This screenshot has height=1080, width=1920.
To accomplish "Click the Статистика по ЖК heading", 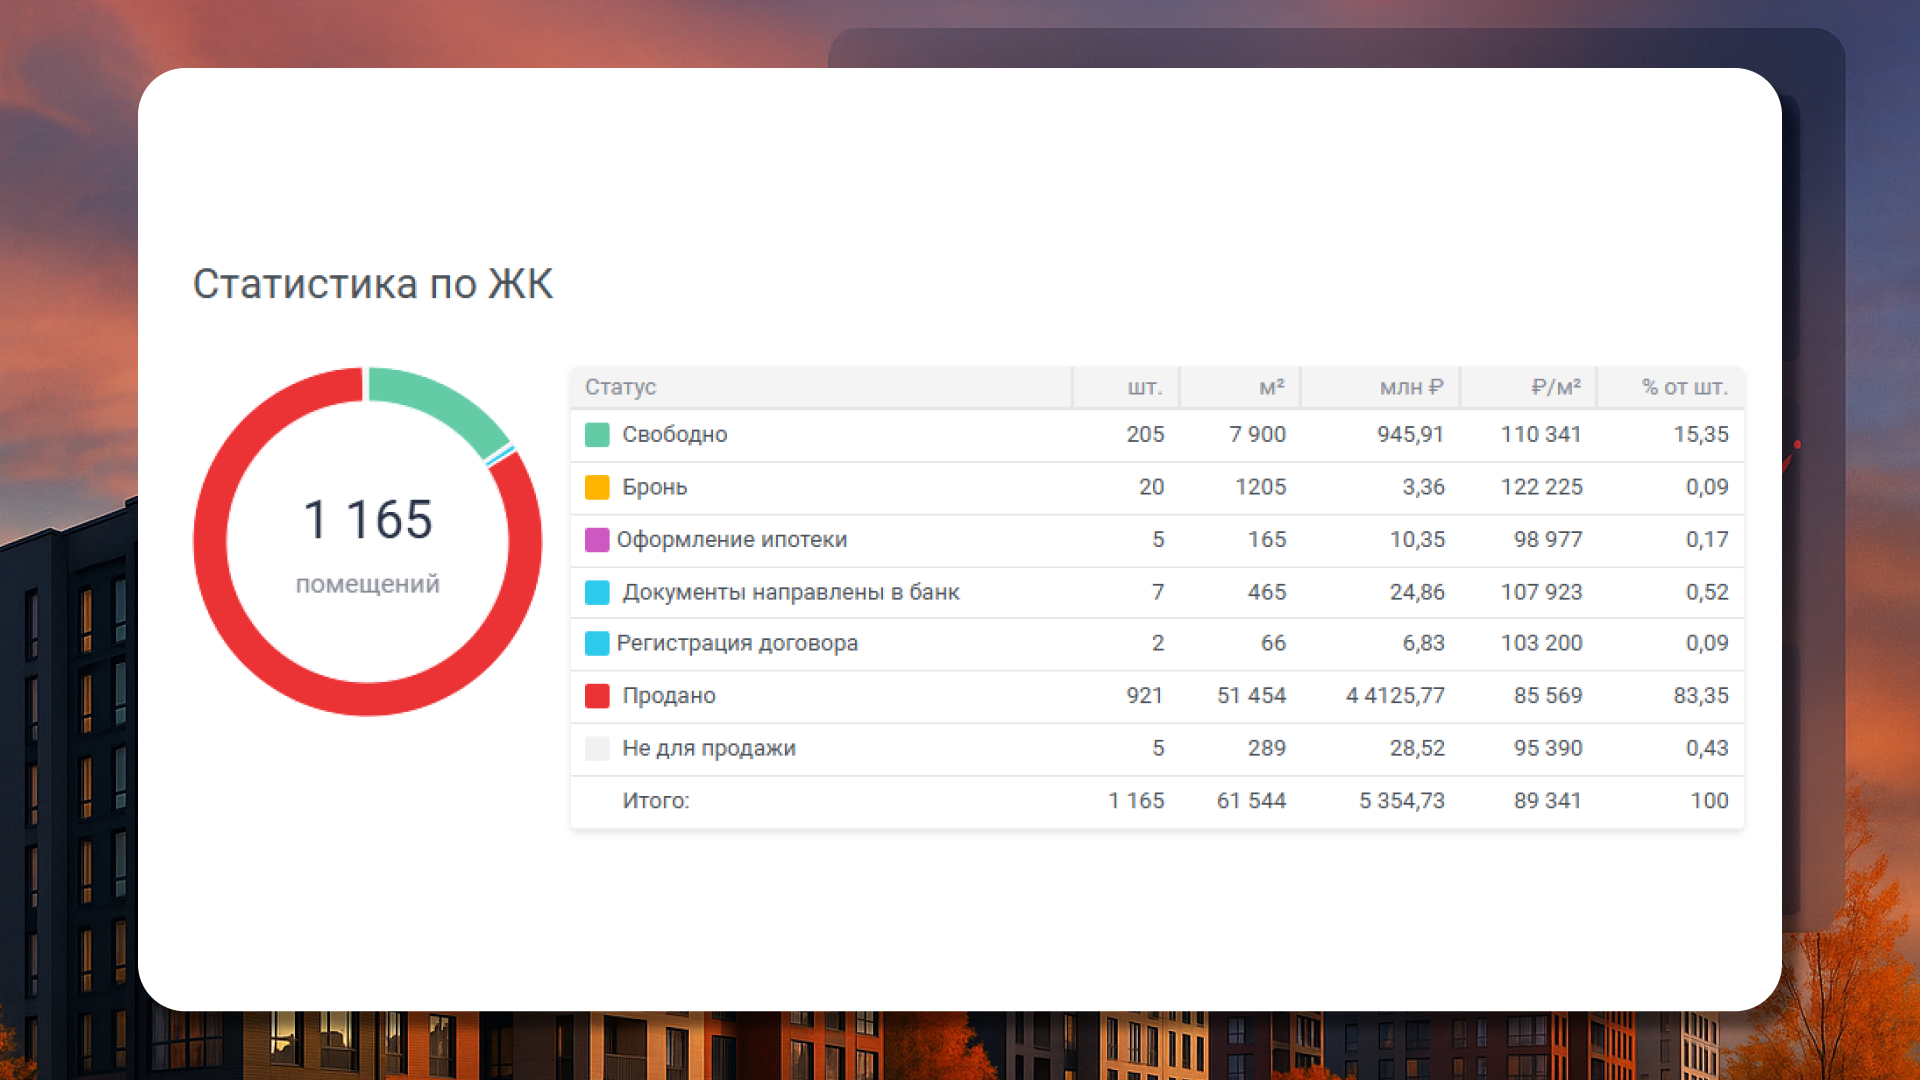I will (372, 284).
